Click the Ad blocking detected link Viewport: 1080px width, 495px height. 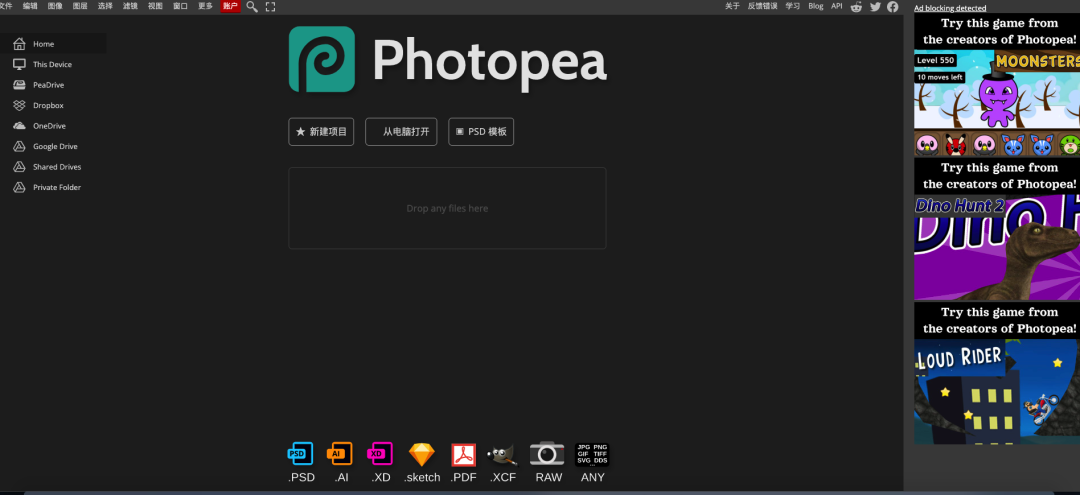click(x=950, y=8)
